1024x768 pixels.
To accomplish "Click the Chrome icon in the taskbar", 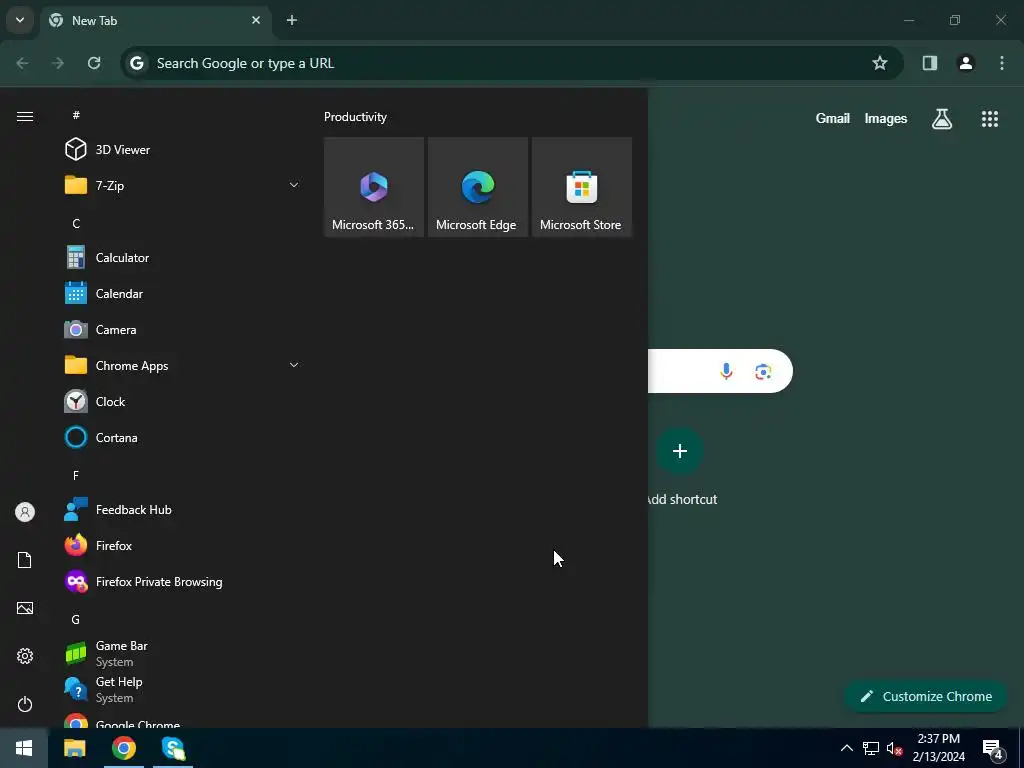I will click(x=123, y=748).
